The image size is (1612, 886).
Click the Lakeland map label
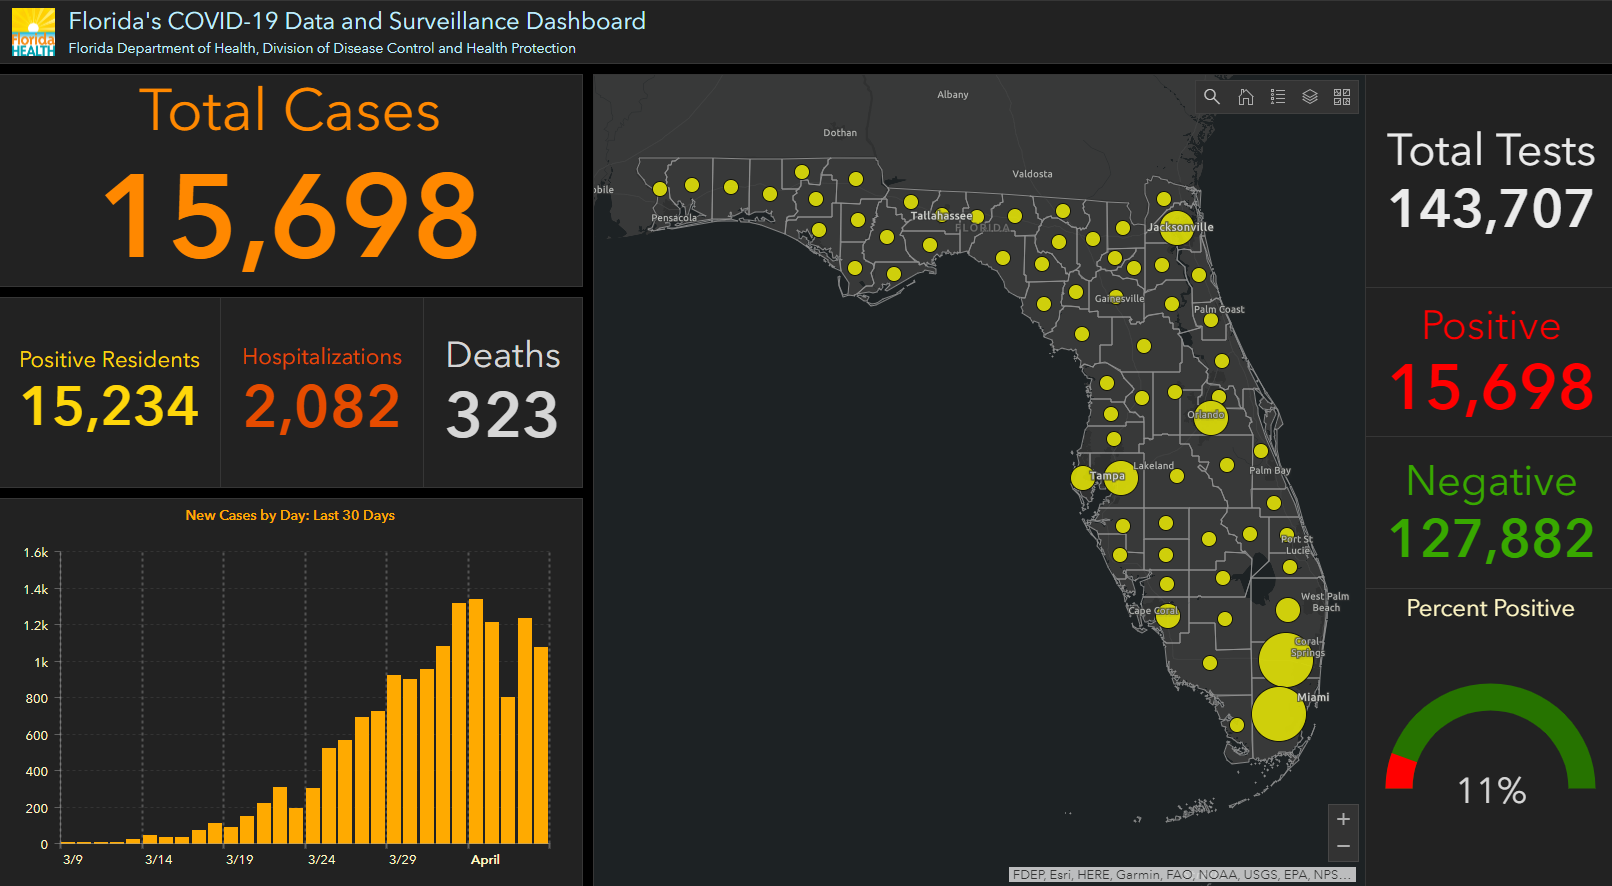pos(1153,466)
